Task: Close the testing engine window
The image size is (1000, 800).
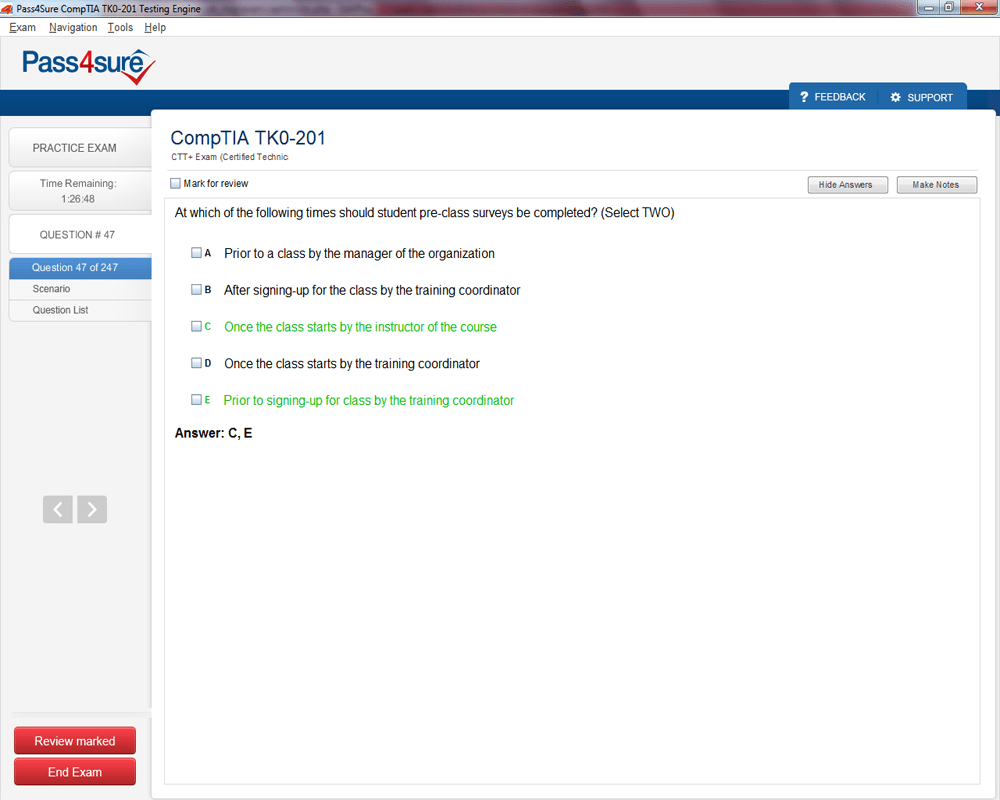Action: [x=979, y=7]
